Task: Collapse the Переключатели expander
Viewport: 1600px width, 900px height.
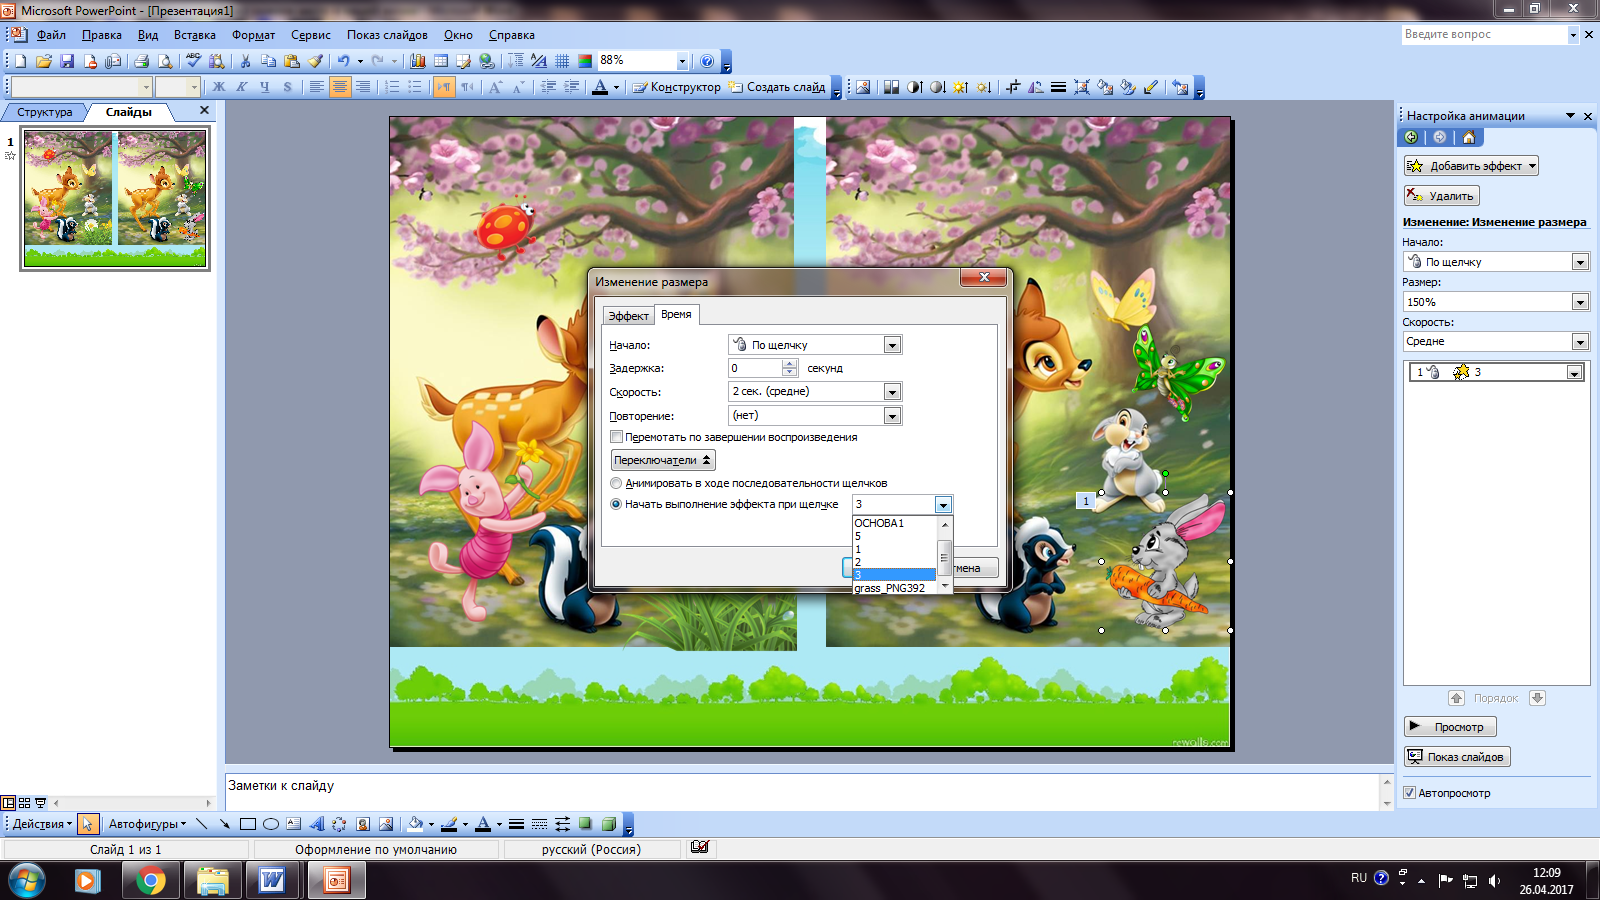Action: [x=663, y=460]
